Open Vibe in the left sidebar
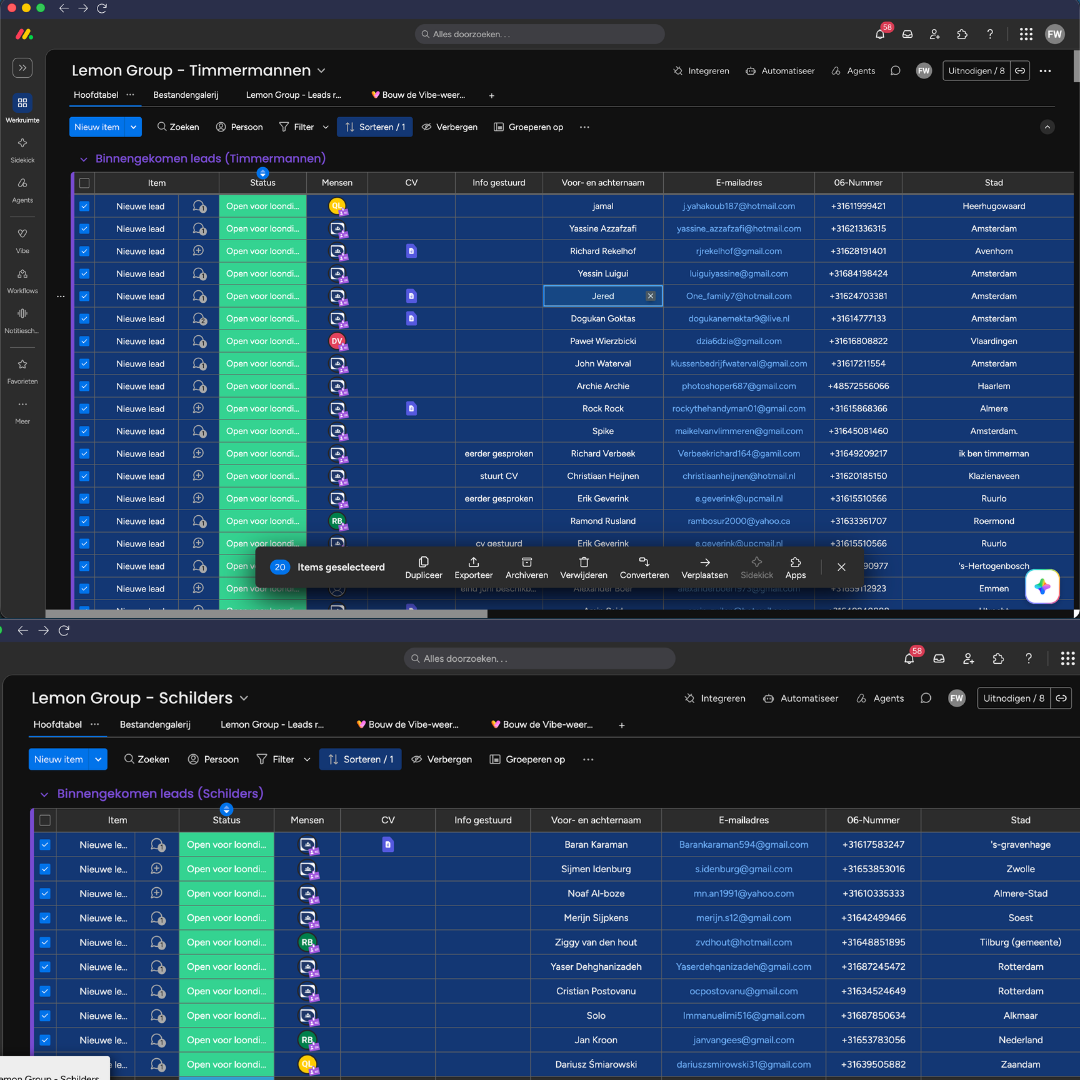The image size is (1080, 1080). tap(22, 240)
